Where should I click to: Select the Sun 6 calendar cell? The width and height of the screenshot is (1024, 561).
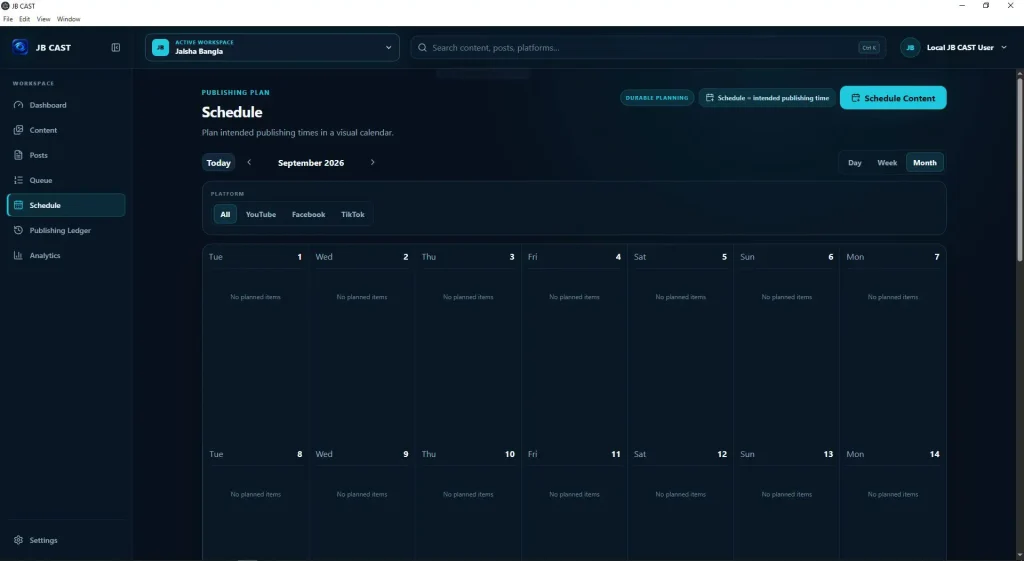coord(786,342)
